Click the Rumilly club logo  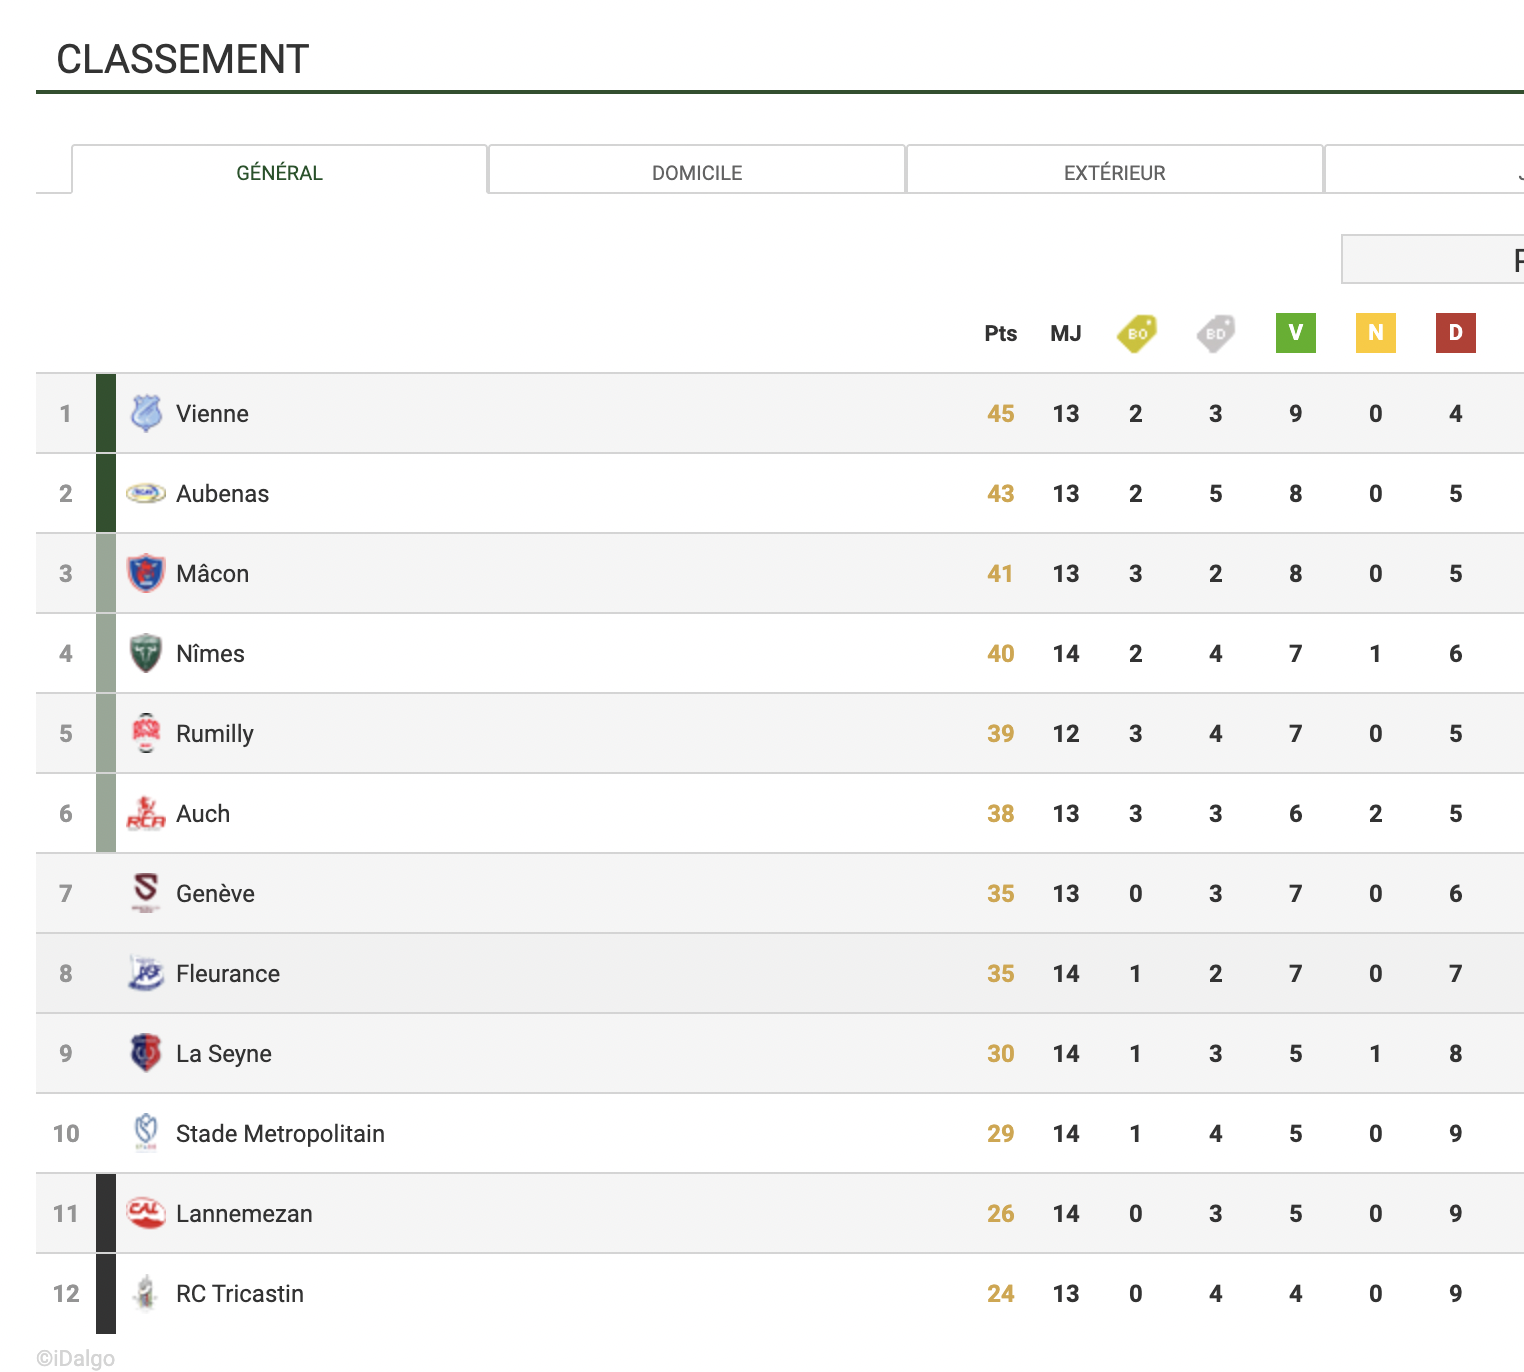(146, 733)
